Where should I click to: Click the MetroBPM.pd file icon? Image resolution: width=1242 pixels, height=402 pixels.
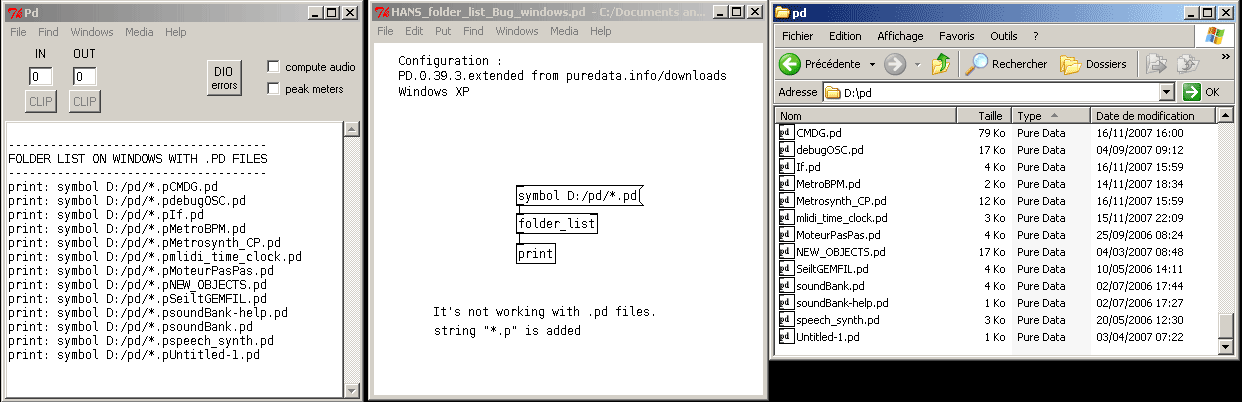[785, 183]
